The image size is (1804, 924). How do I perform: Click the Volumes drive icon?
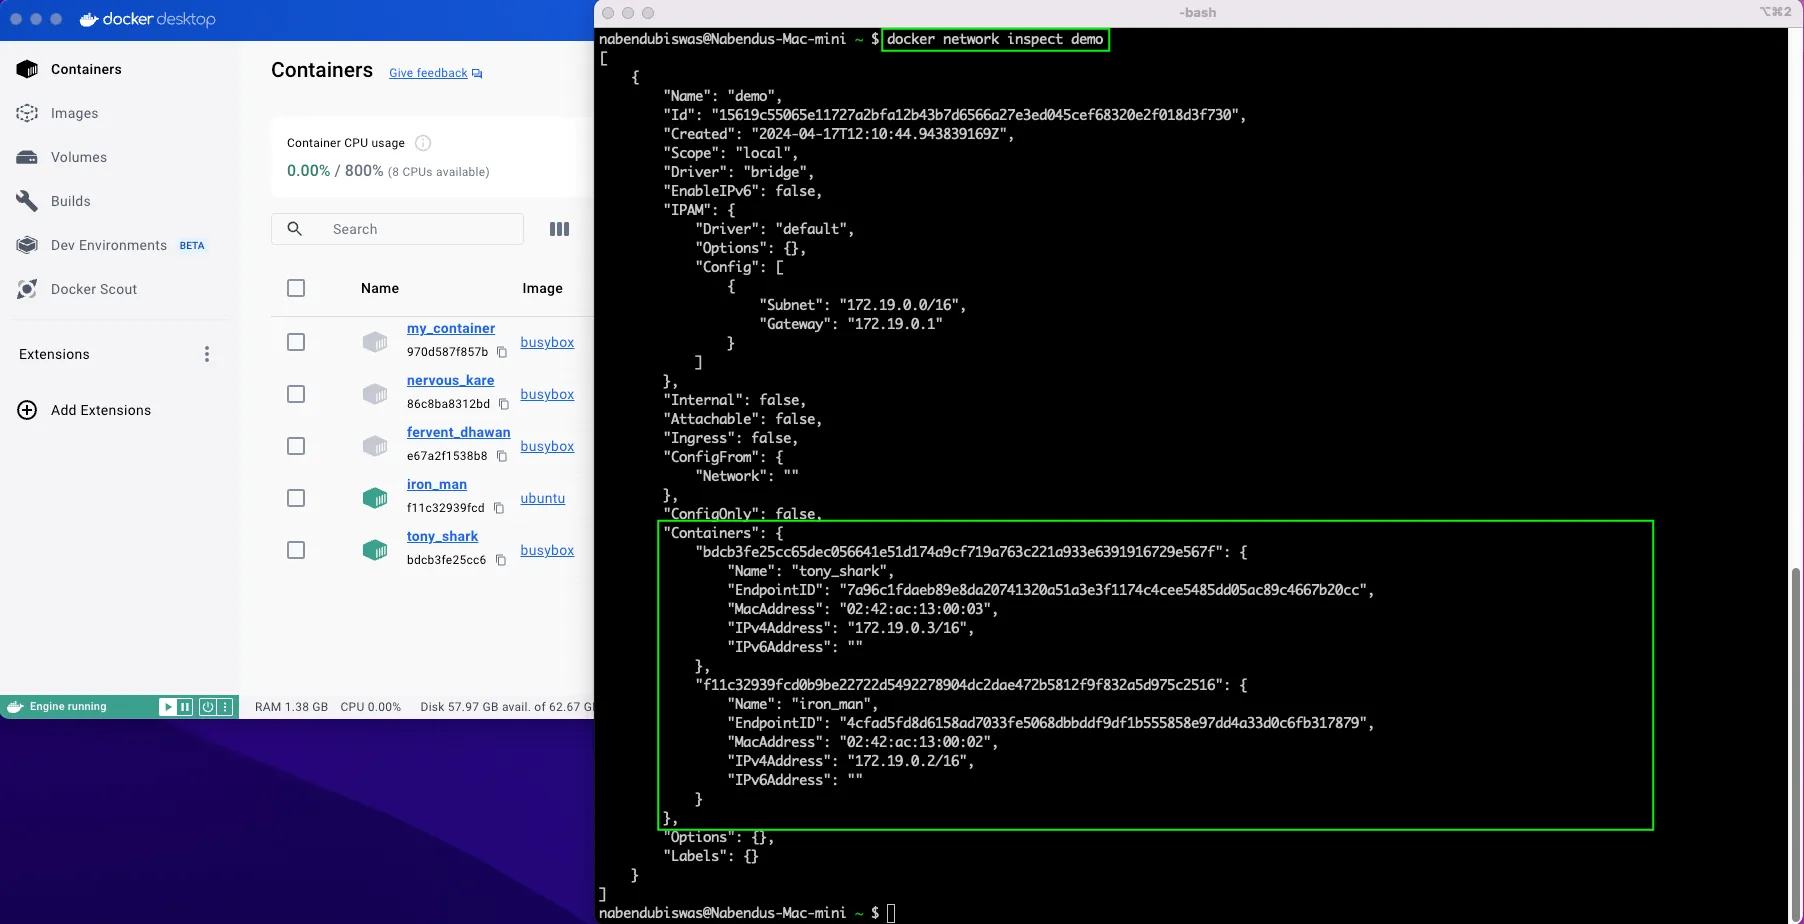(28, 157)
